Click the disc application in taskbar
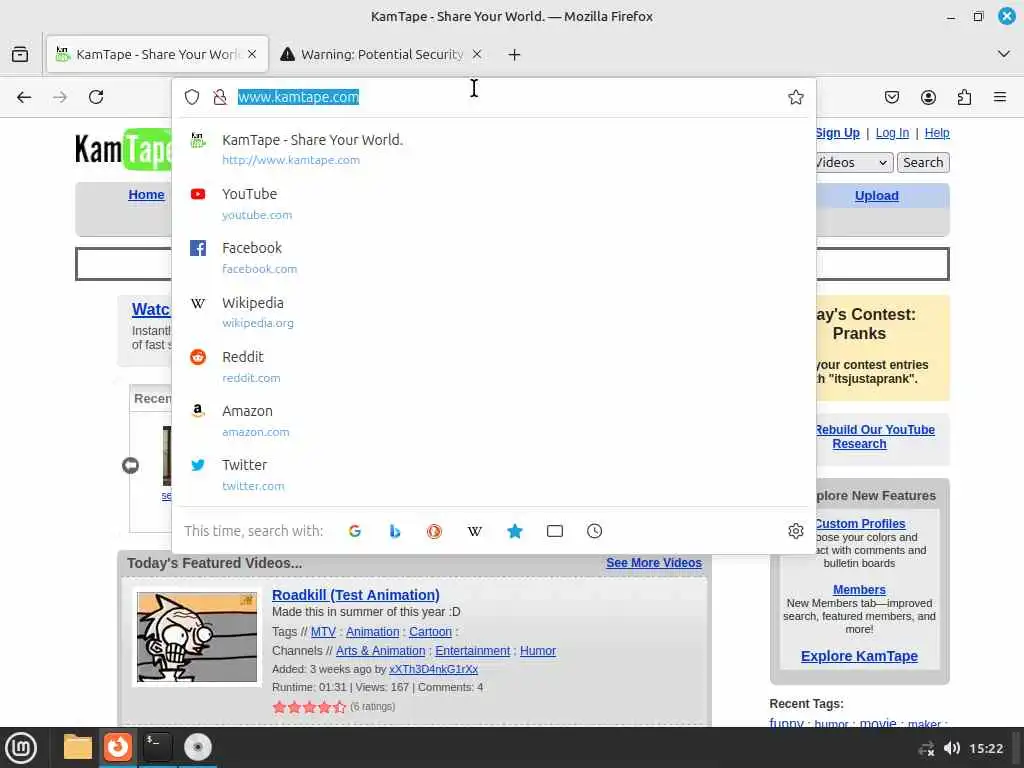Viewport: 1024px width, 768px height. point(197,747)
